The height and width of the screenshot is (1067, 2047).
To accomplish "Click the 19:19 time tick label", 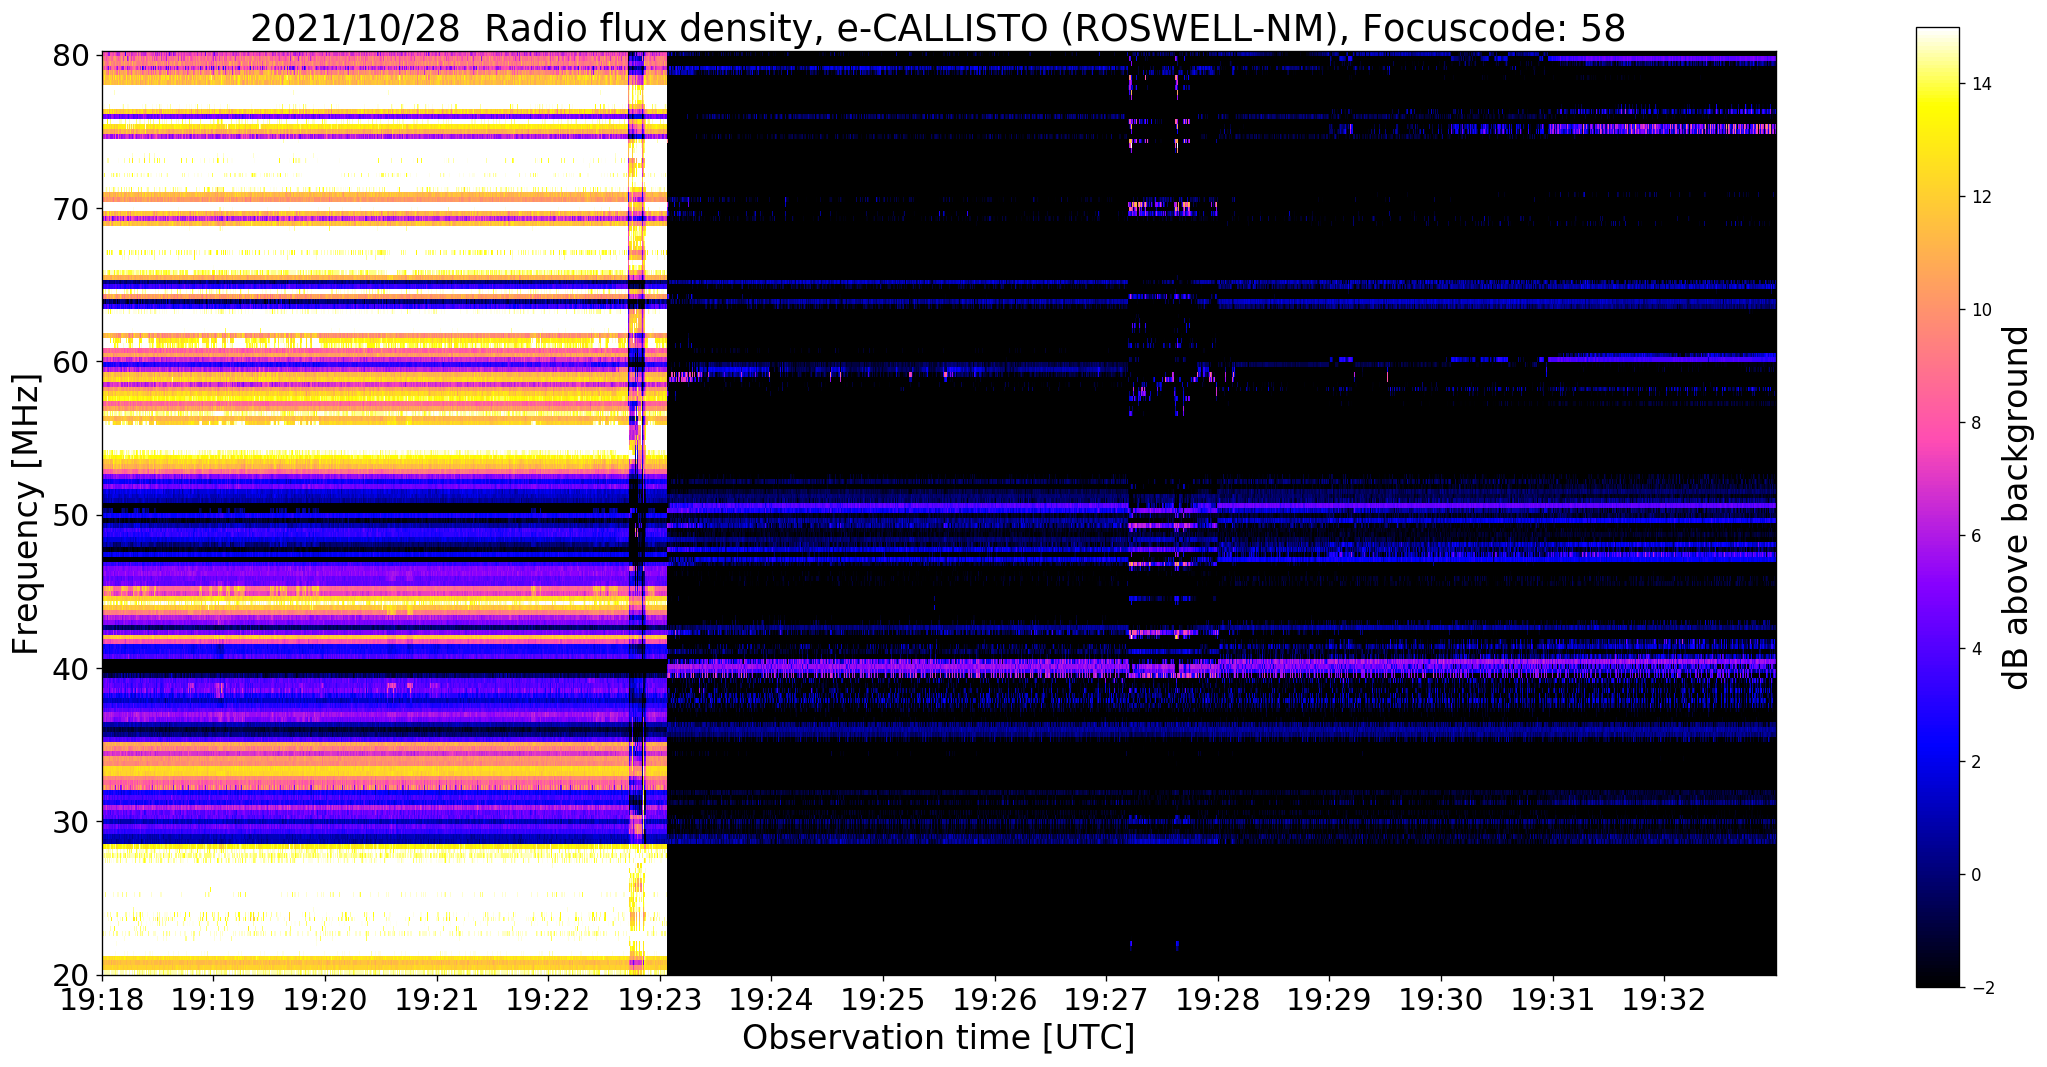I will click(213, 999).
